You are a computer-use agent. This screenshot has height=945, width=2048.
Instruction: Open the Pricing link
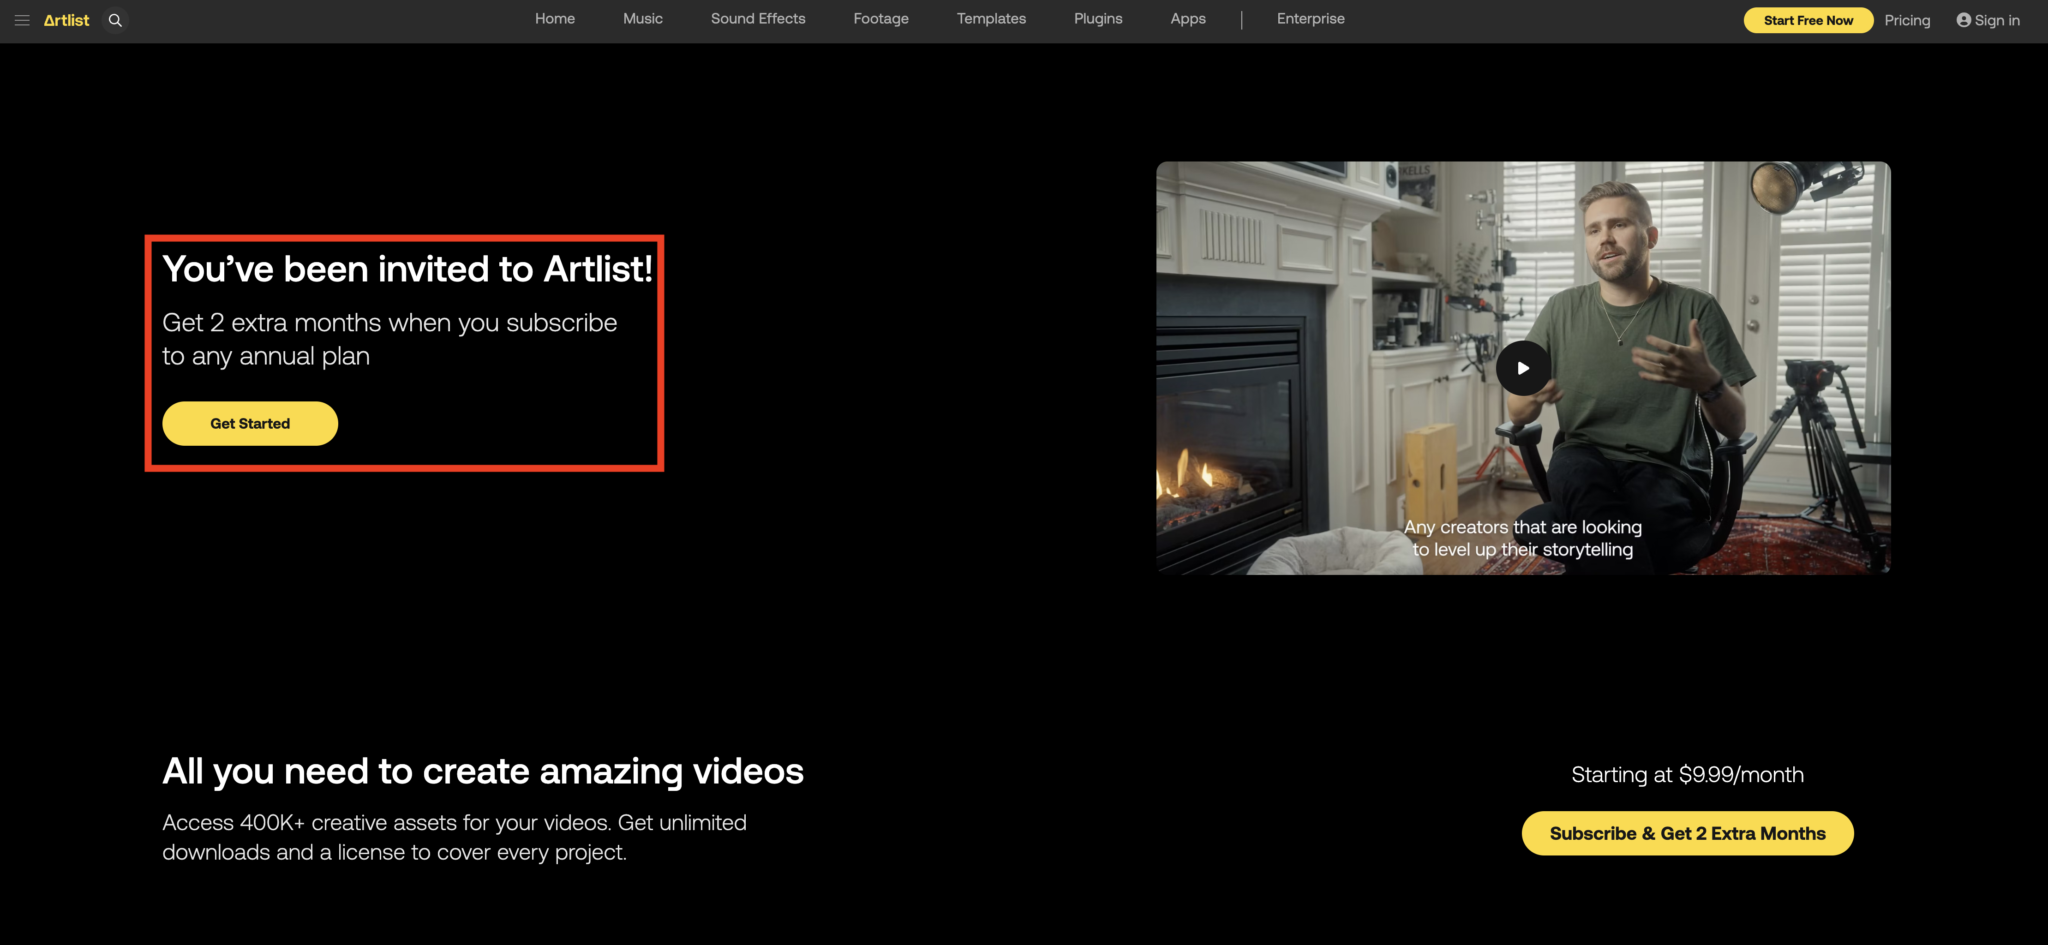point(1907,20)
